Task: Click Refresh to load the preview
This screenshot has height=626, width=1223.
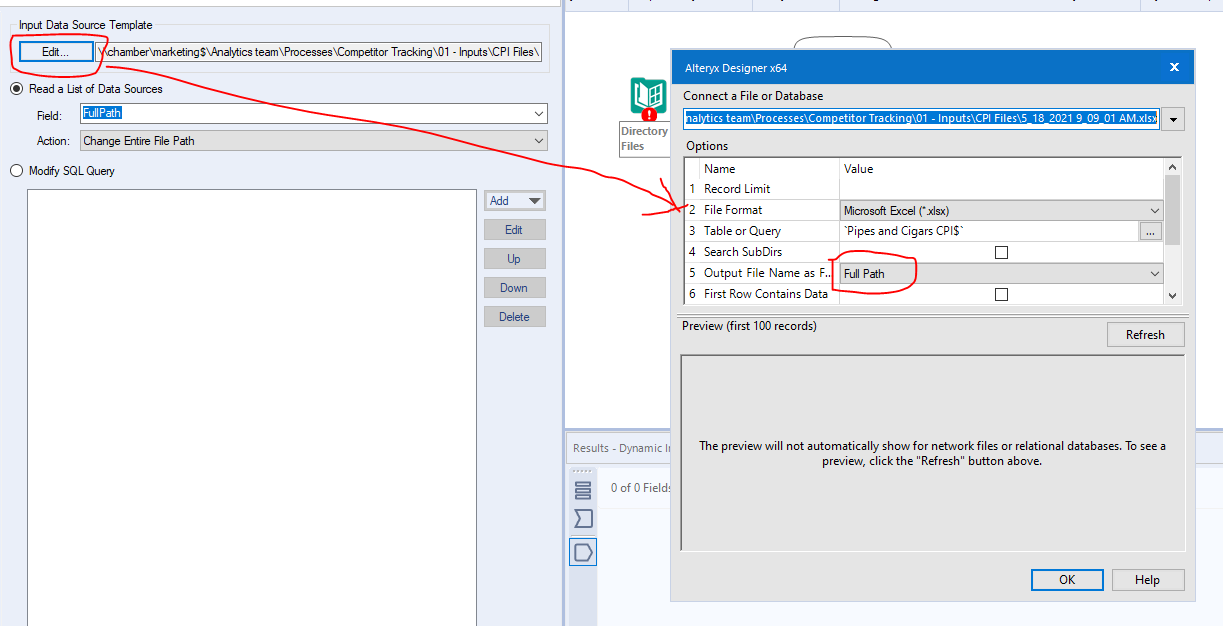Action: pos(1145,334)
